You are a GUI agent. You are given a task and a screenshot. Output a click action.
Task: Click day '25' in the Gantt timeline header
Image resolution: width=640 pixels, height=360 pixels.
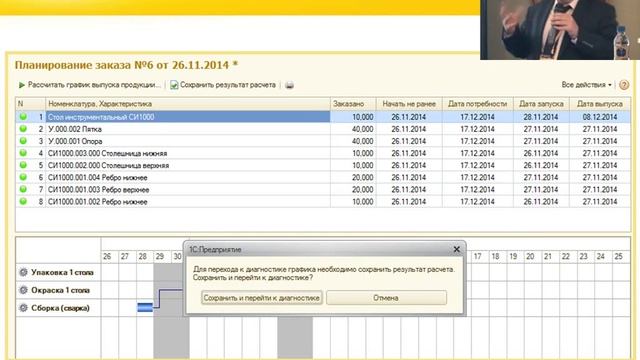point(618,256)
